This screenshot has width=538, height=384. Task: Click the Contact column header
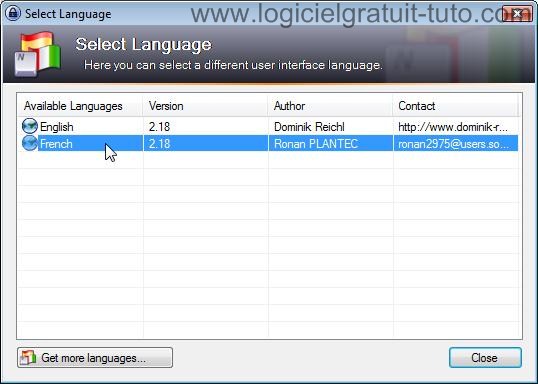[x=455, y=106]
